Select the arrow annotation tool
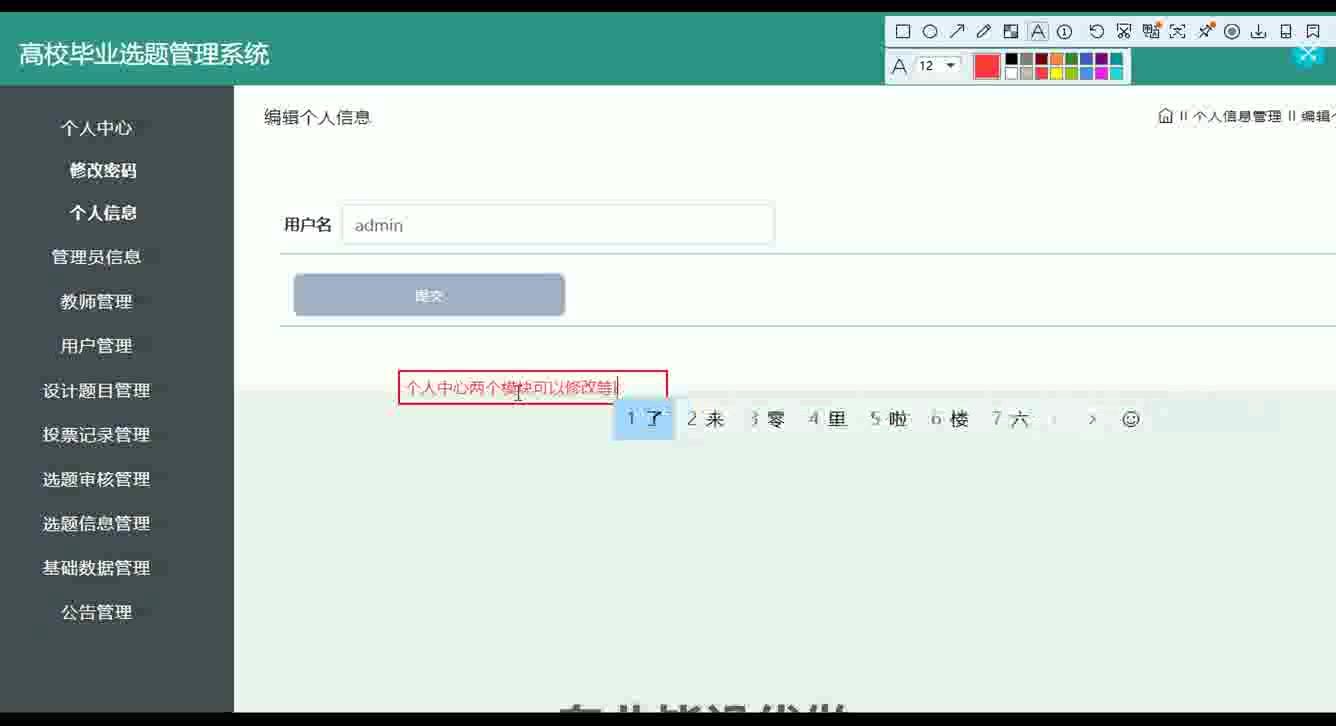The width and height of the screenshot is (1336, 726). point(957,31)
